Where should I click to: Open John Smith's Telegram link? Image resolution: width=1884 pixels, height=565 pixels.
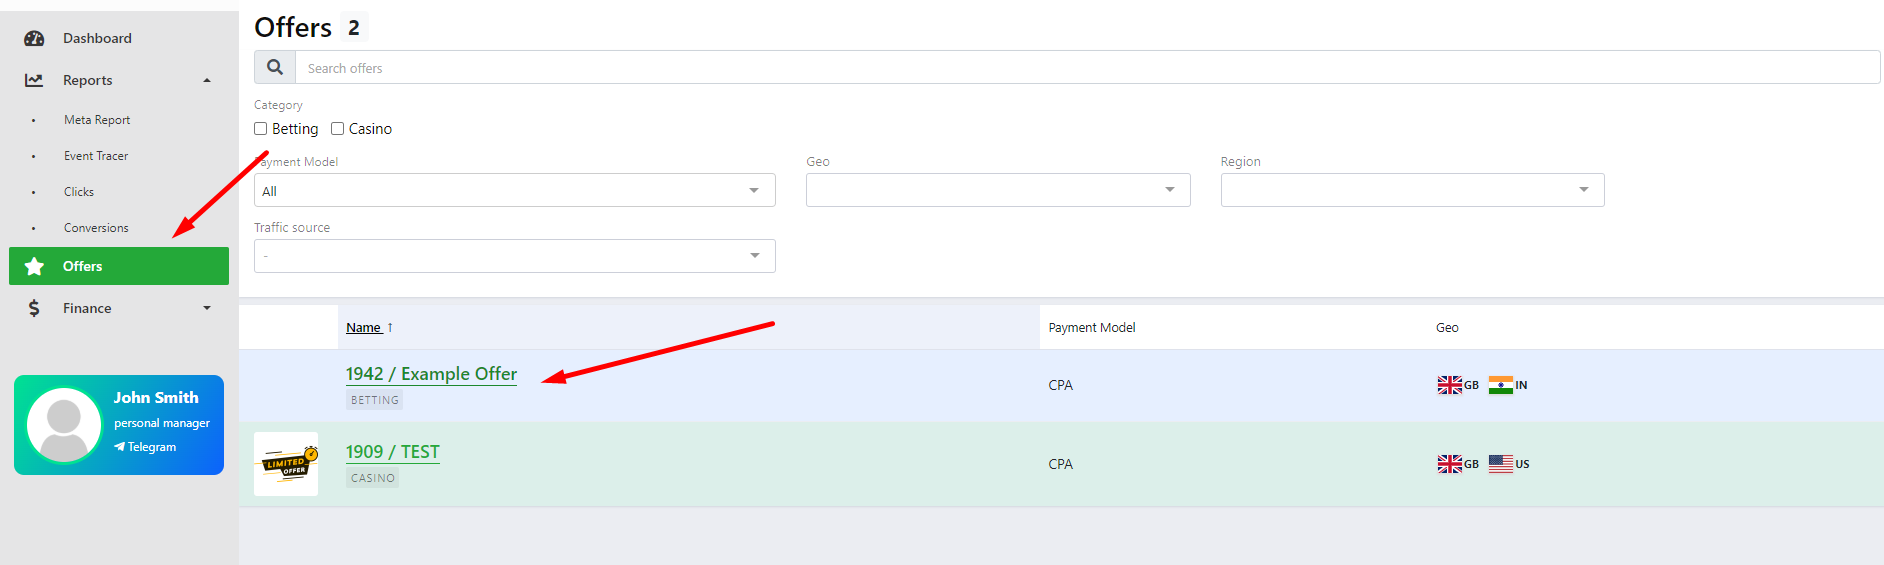click(151, 447)
